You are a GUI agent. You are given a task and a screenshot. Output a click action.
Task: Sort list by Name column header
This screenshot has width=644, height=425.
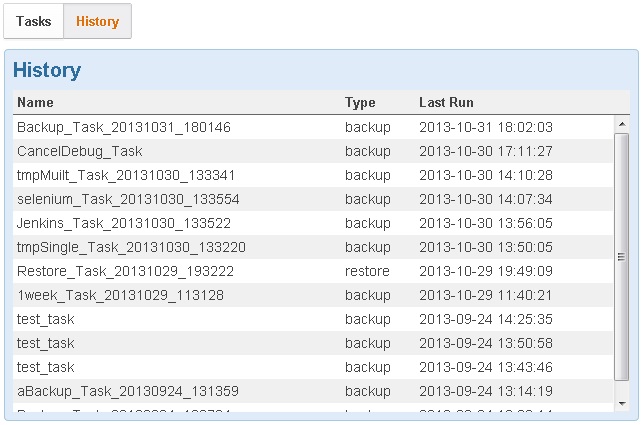point(36,102)
